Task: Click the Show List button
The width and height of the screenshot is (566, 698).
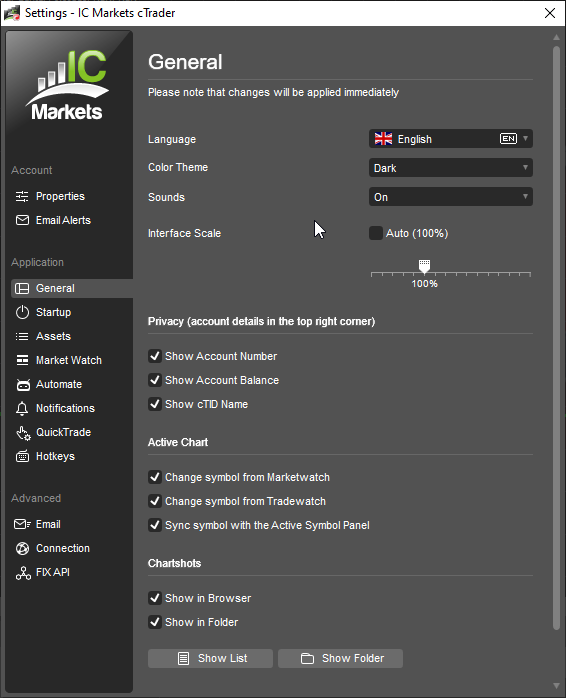Action: point(210,658)
